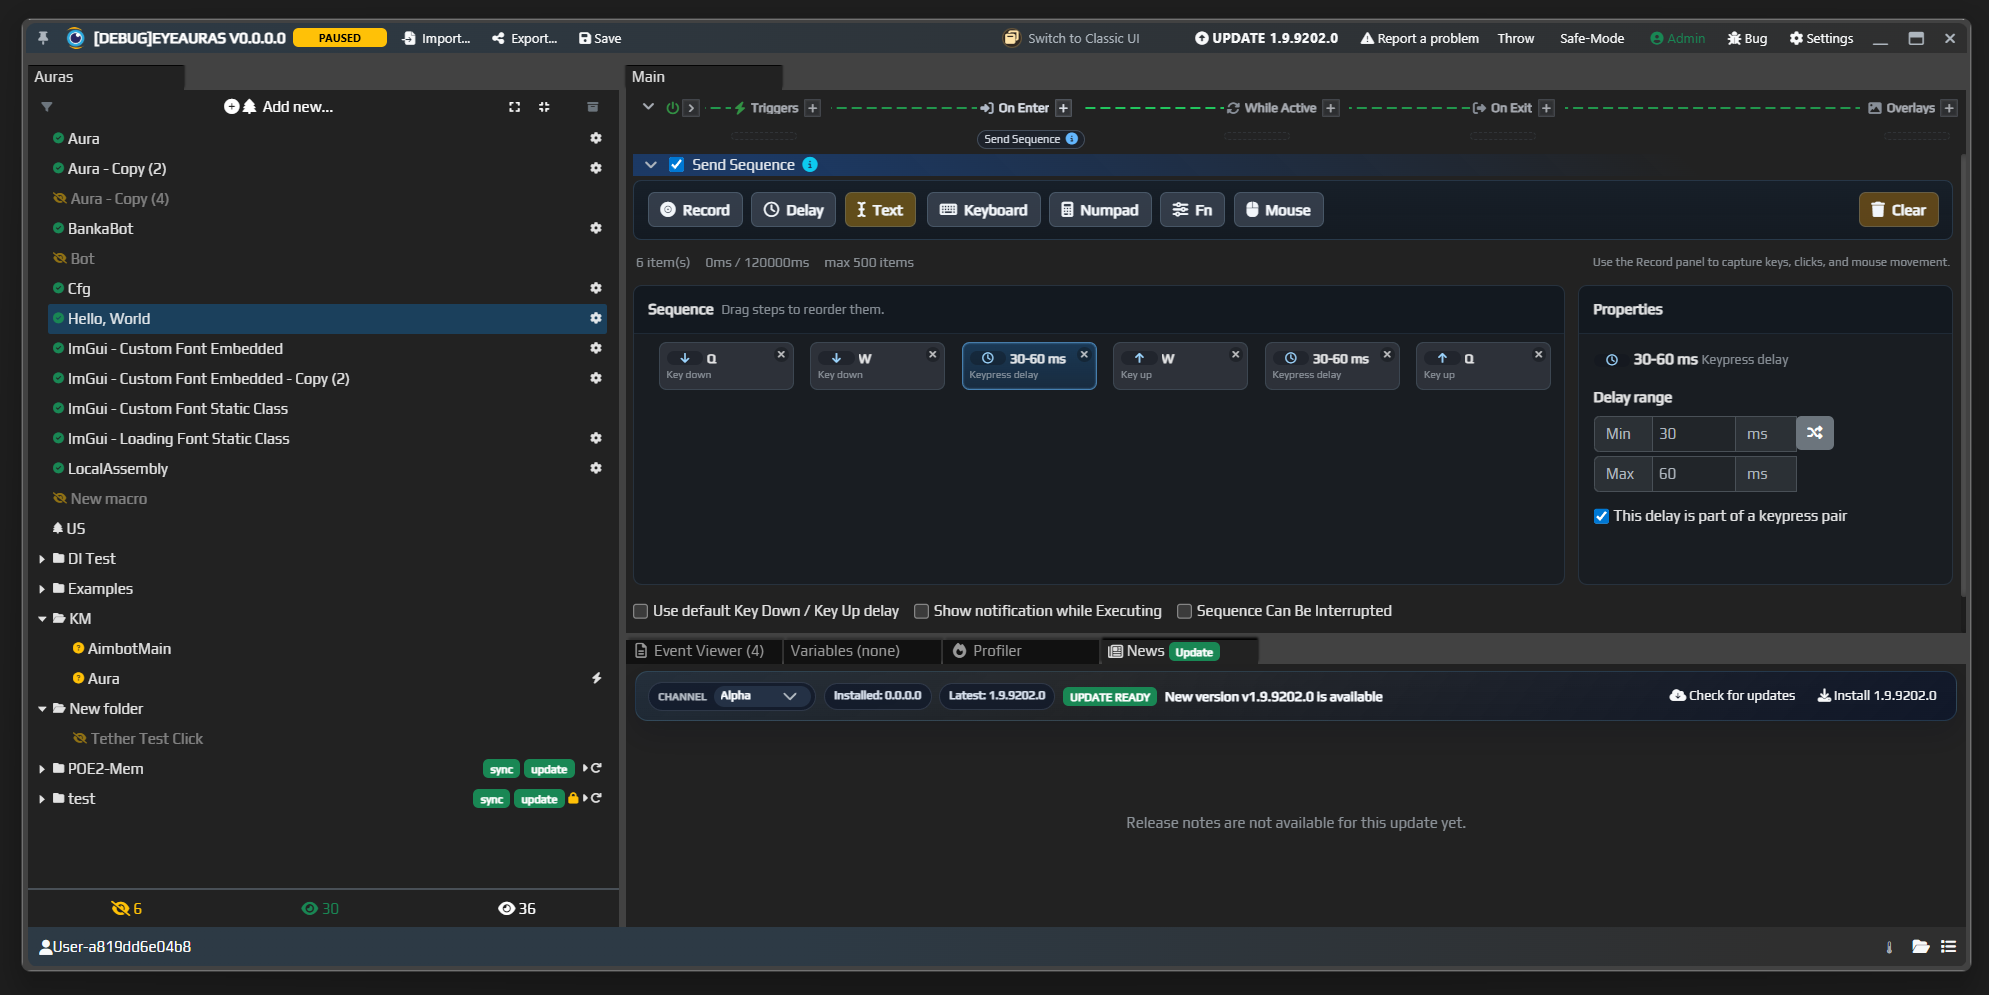Click the plus icon beside While Active
Screen dimensions: 1989x995
coord(1331,108)
